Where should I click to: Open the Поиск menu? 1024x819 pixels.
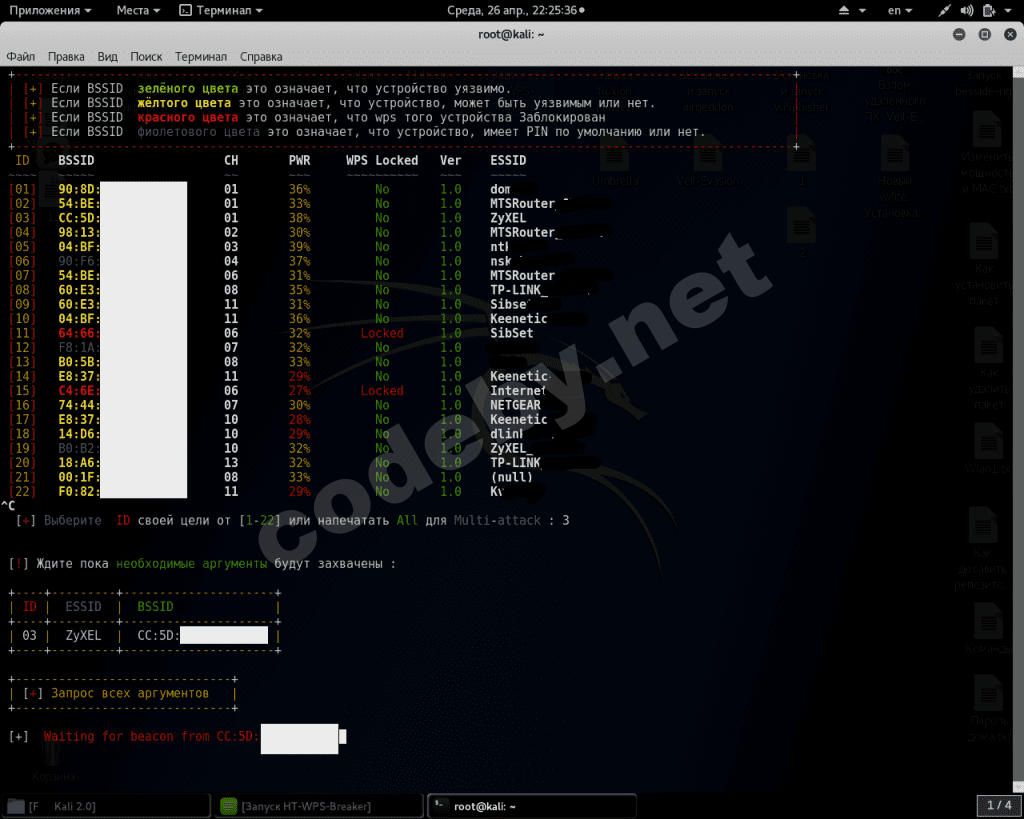[146, 57]
